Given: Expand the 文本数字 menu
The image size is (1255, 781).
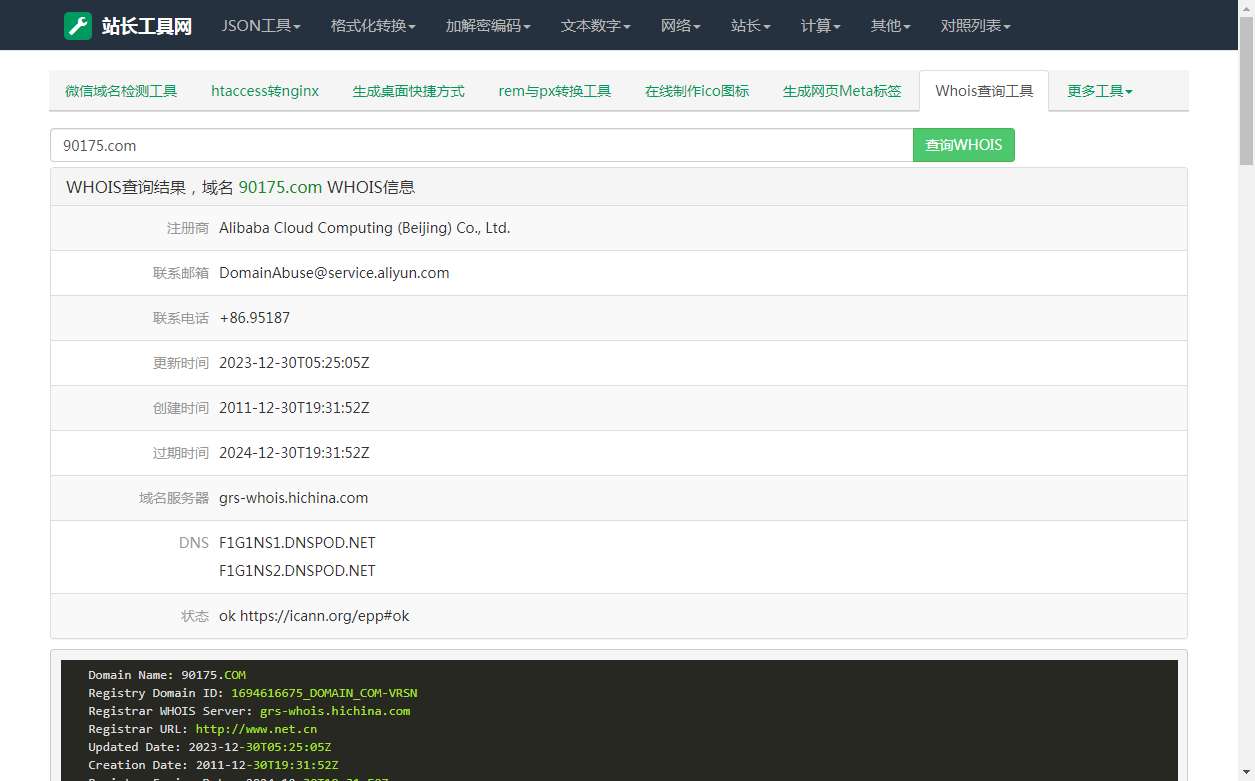Looking at the screenshot, I should tap(595, 26).
